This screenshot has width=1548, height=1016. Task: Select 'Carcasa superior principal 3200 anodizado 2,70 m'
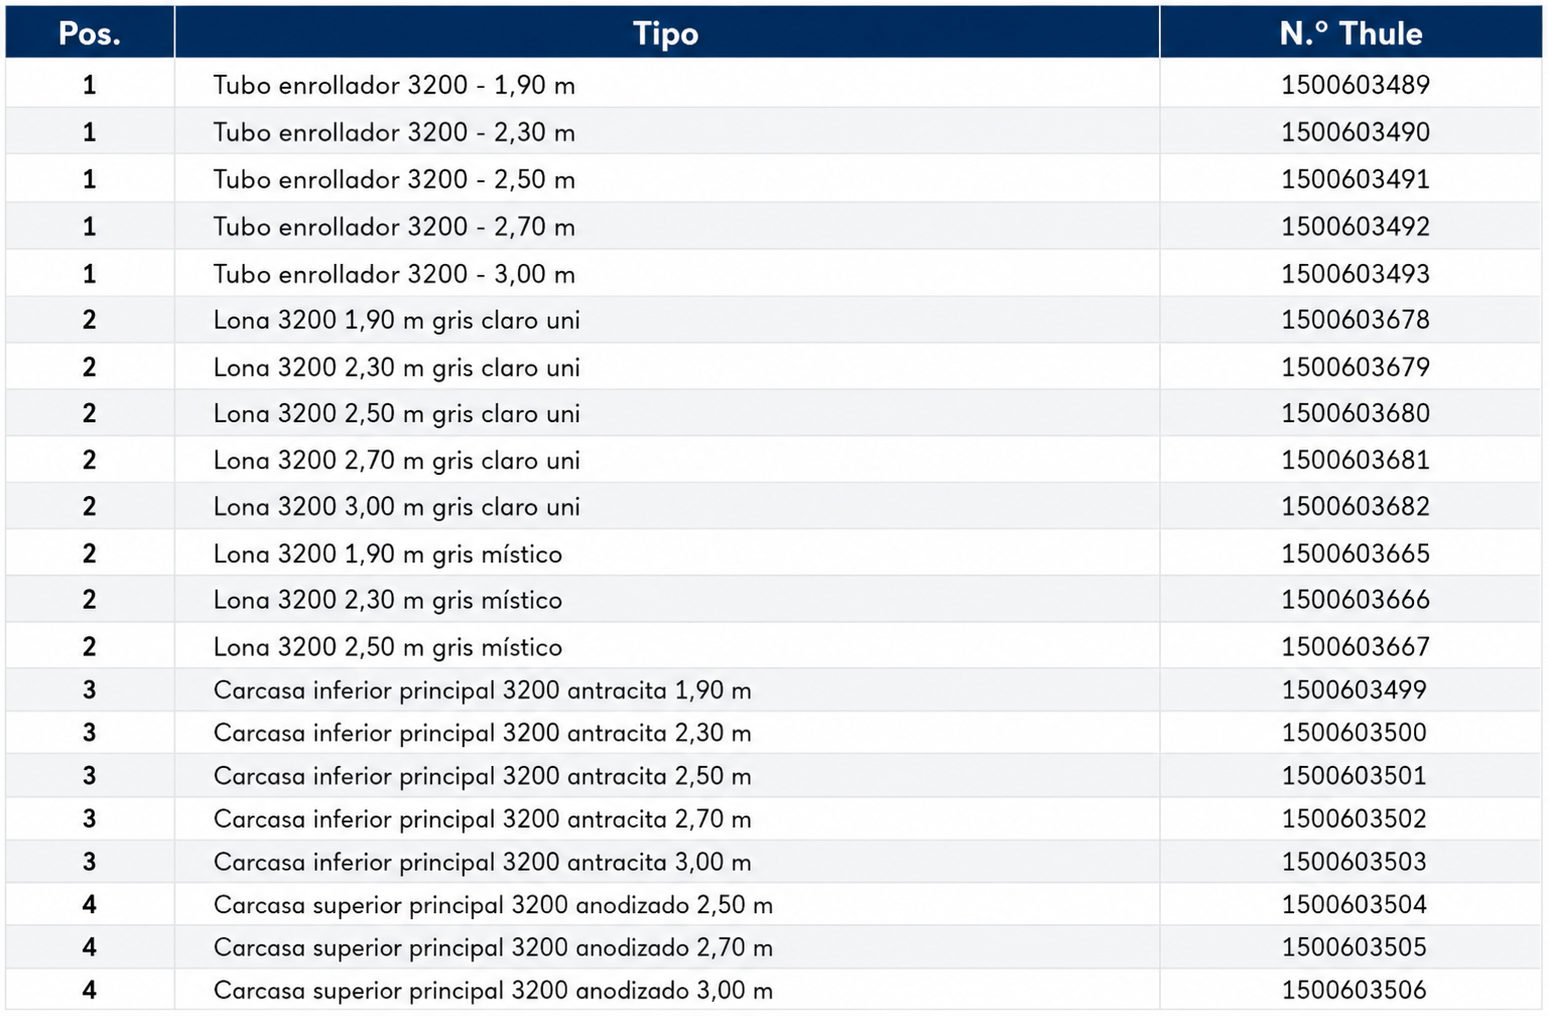pos(493,947)
